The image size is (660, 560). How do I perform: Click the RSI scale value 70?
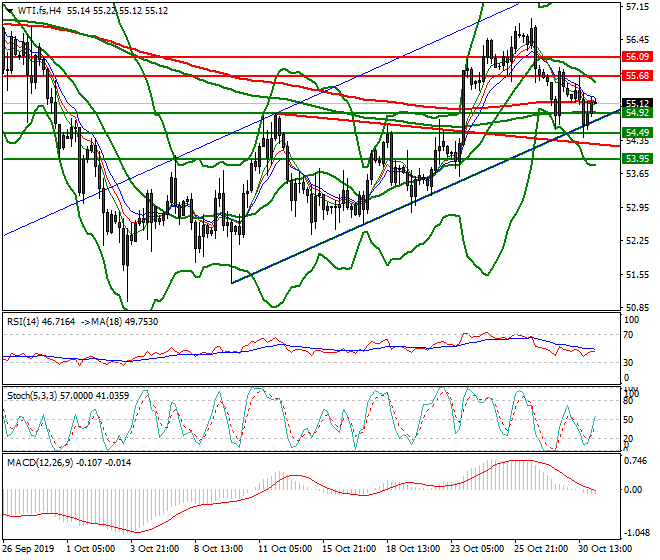(628, 335)
